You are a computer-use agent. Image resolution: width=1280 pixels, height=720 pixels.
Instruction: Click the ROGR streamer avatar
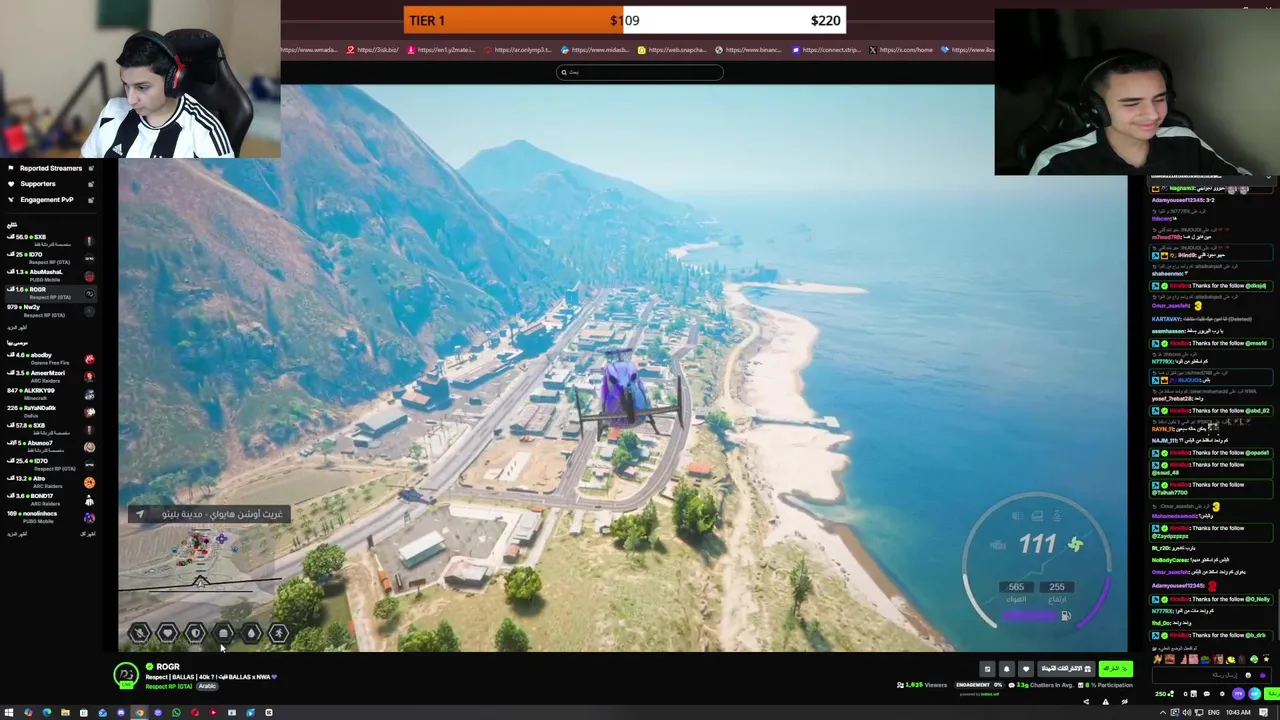pyautogui.click(x=126, y=676)
